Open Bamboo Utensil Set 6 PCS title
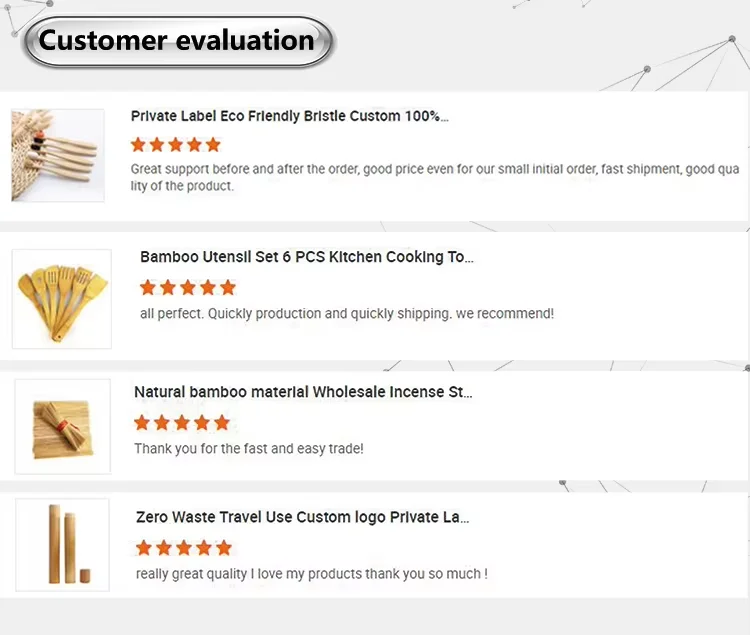Viewport: 750px width, 635px height. click(x=306, y=257)
